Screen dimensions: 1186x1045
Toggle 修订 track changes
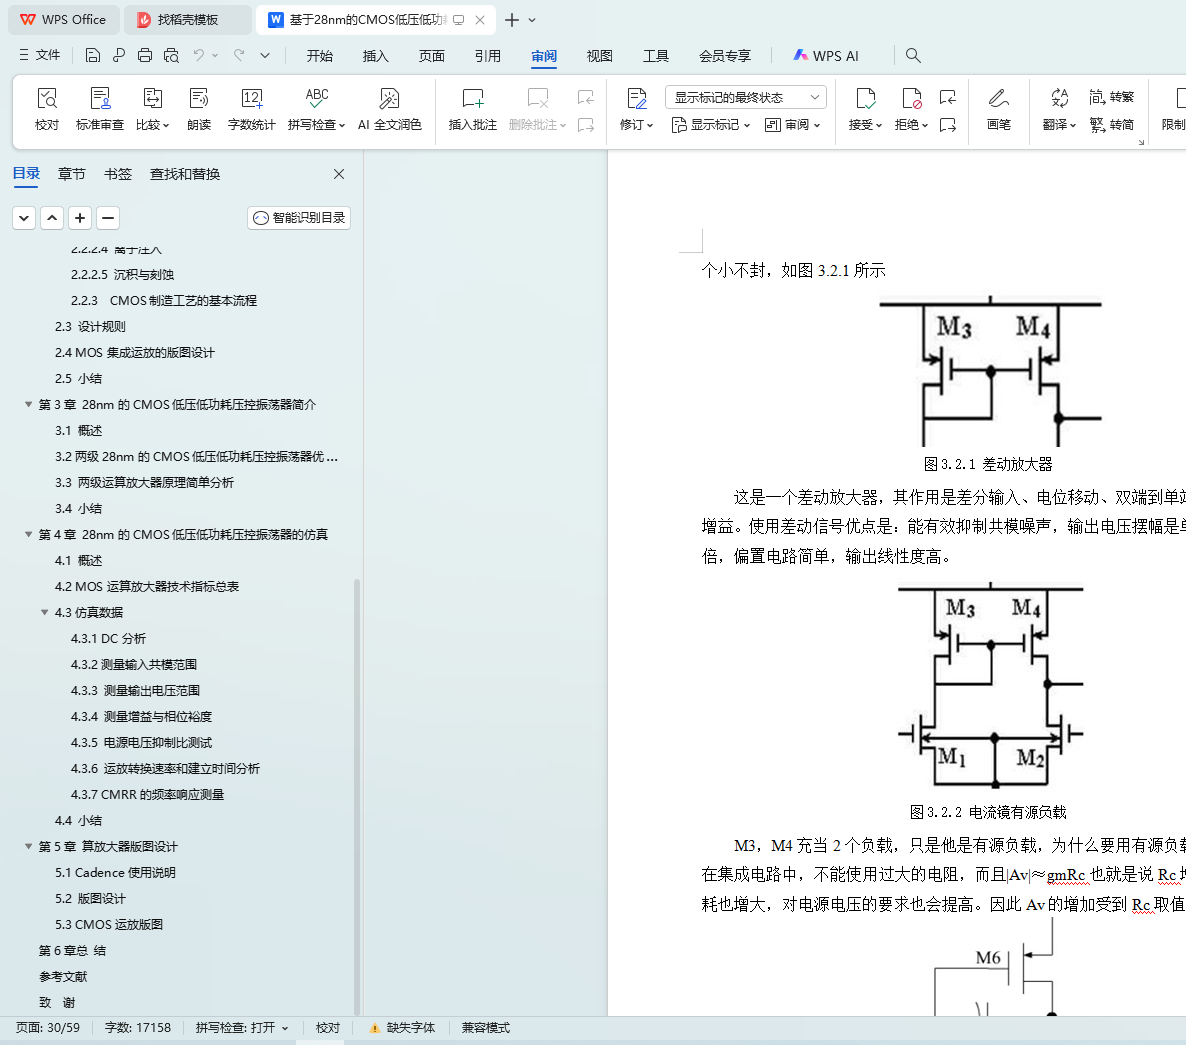tap(636, 109)
